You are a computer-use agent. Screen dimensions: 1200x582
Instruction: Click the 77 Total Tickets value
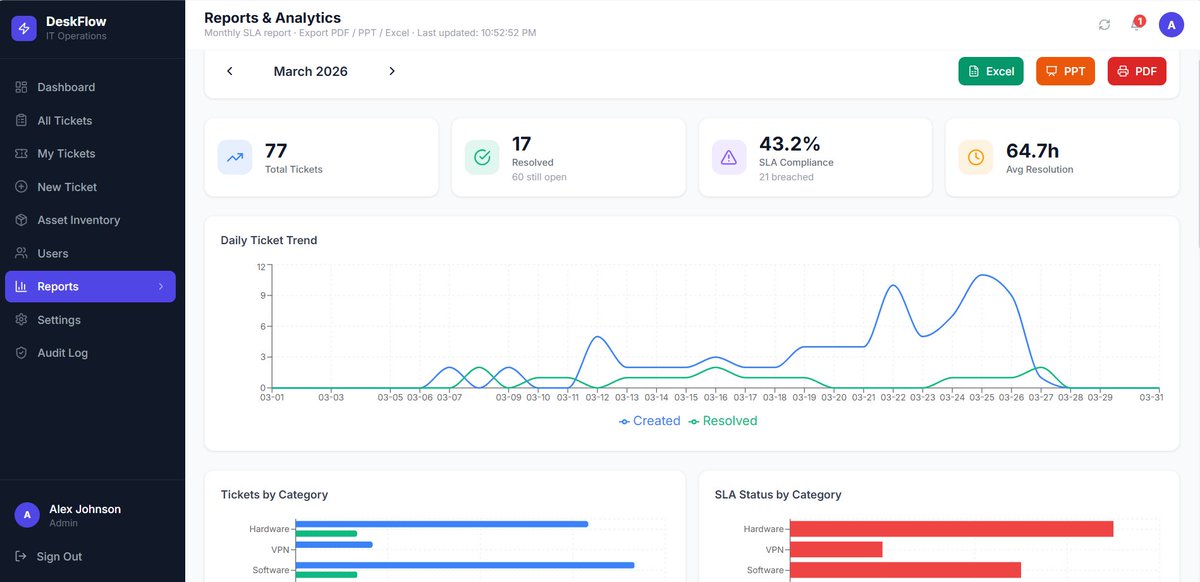tap(276, 151)
